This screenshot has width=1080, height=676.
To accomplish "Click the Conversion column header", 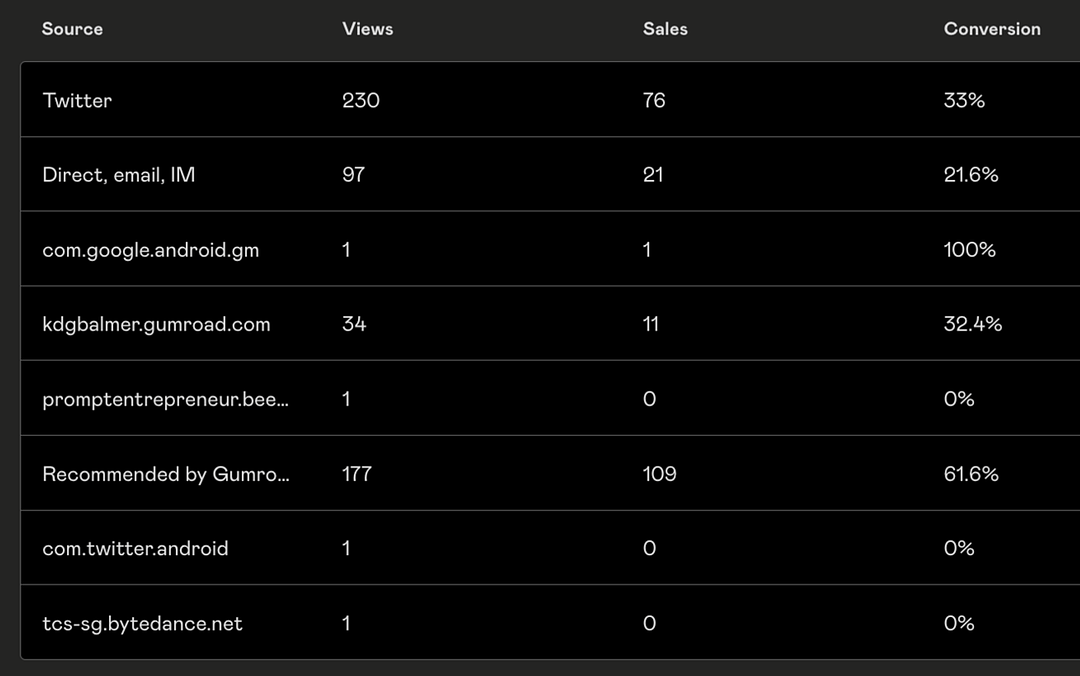I will [991, 29].
